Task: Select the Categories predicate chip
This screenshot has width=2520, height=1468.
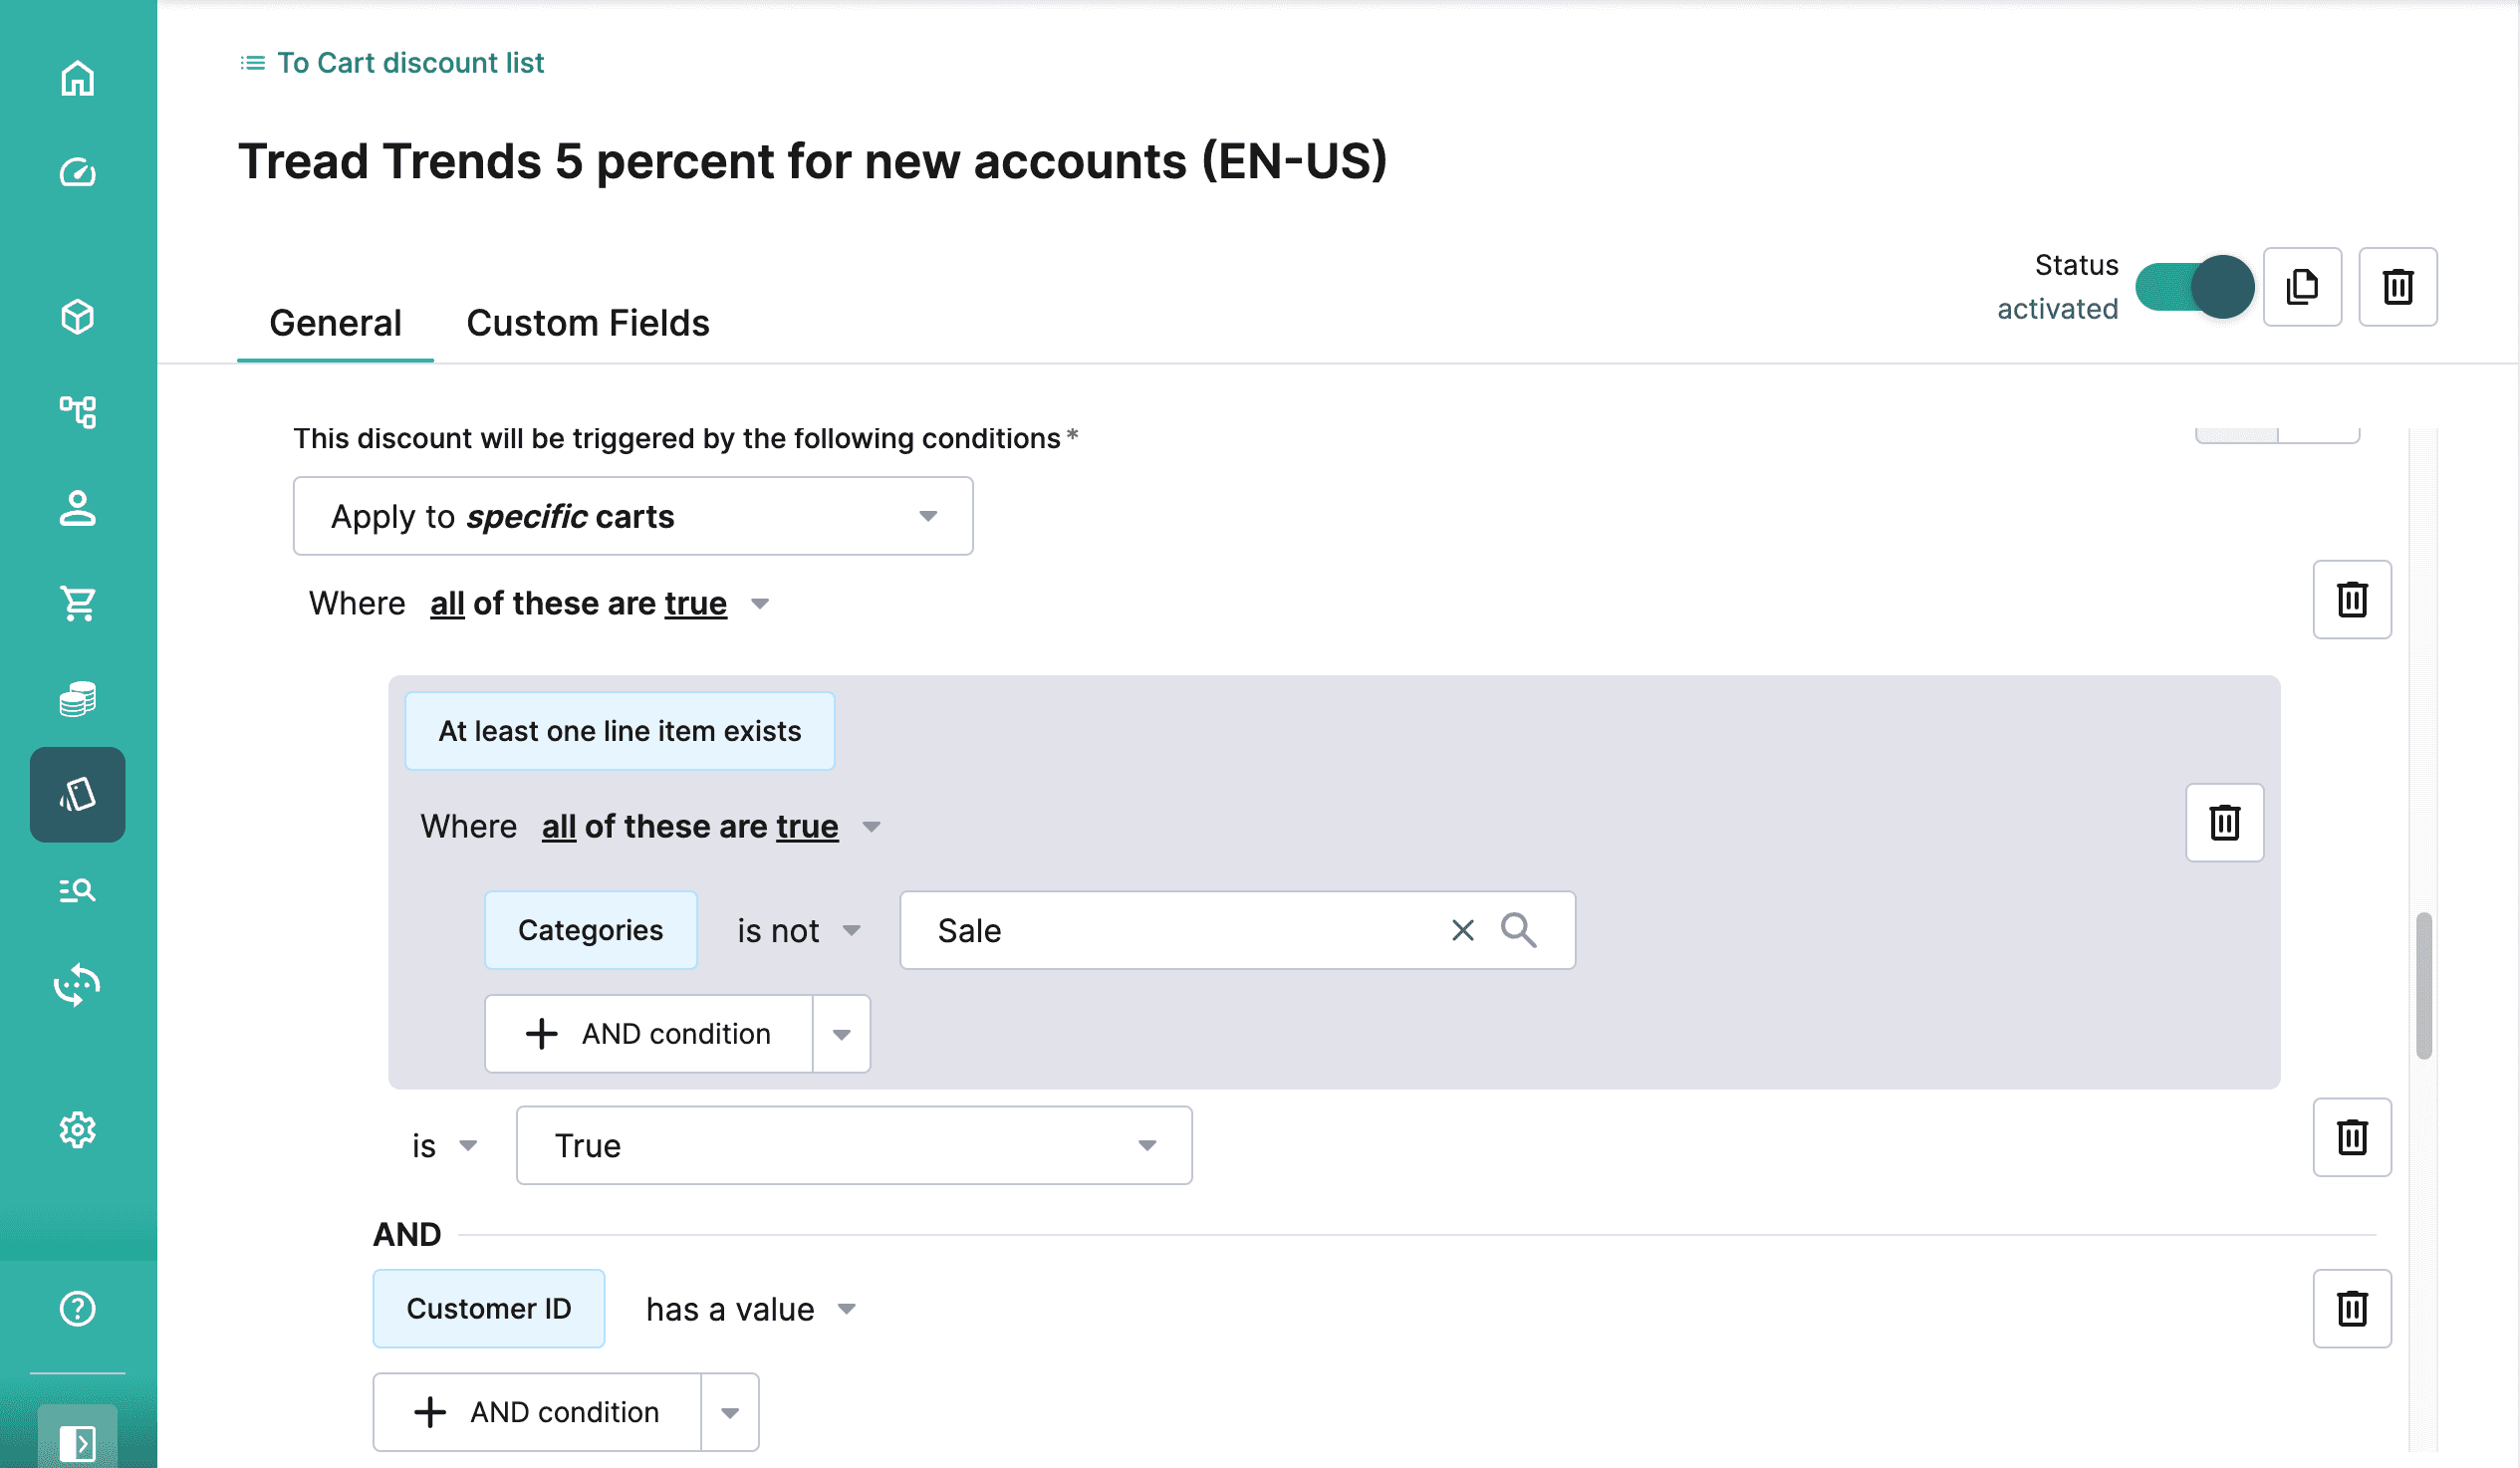Action: point(591,930)
